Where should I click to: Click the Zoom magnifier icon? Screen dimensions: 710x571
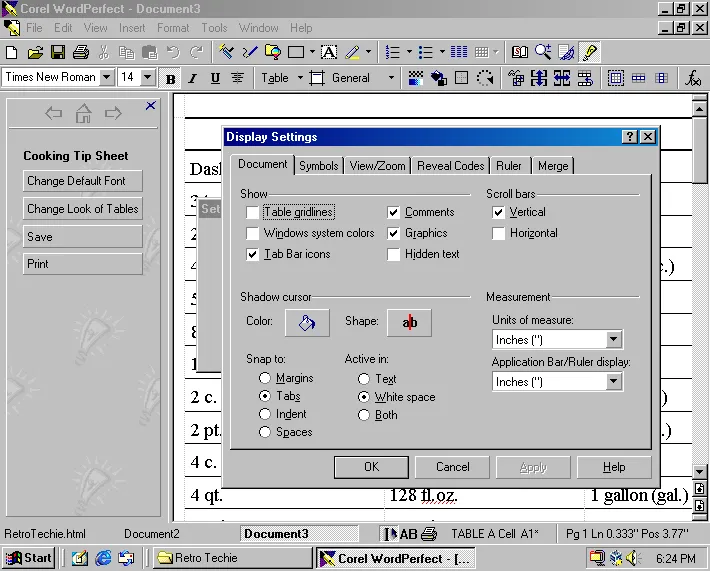[543, 53]
